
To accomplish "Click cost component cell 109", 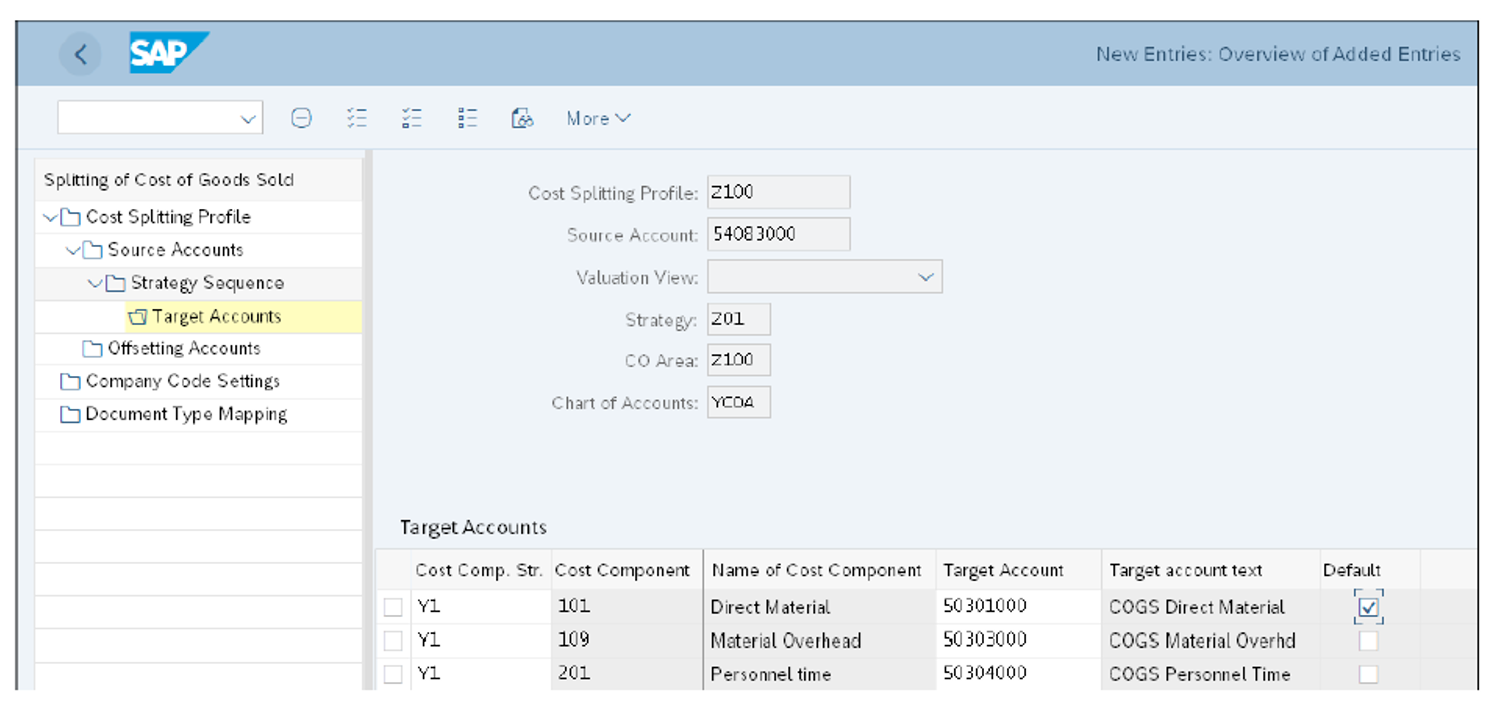I will point(626,640).
